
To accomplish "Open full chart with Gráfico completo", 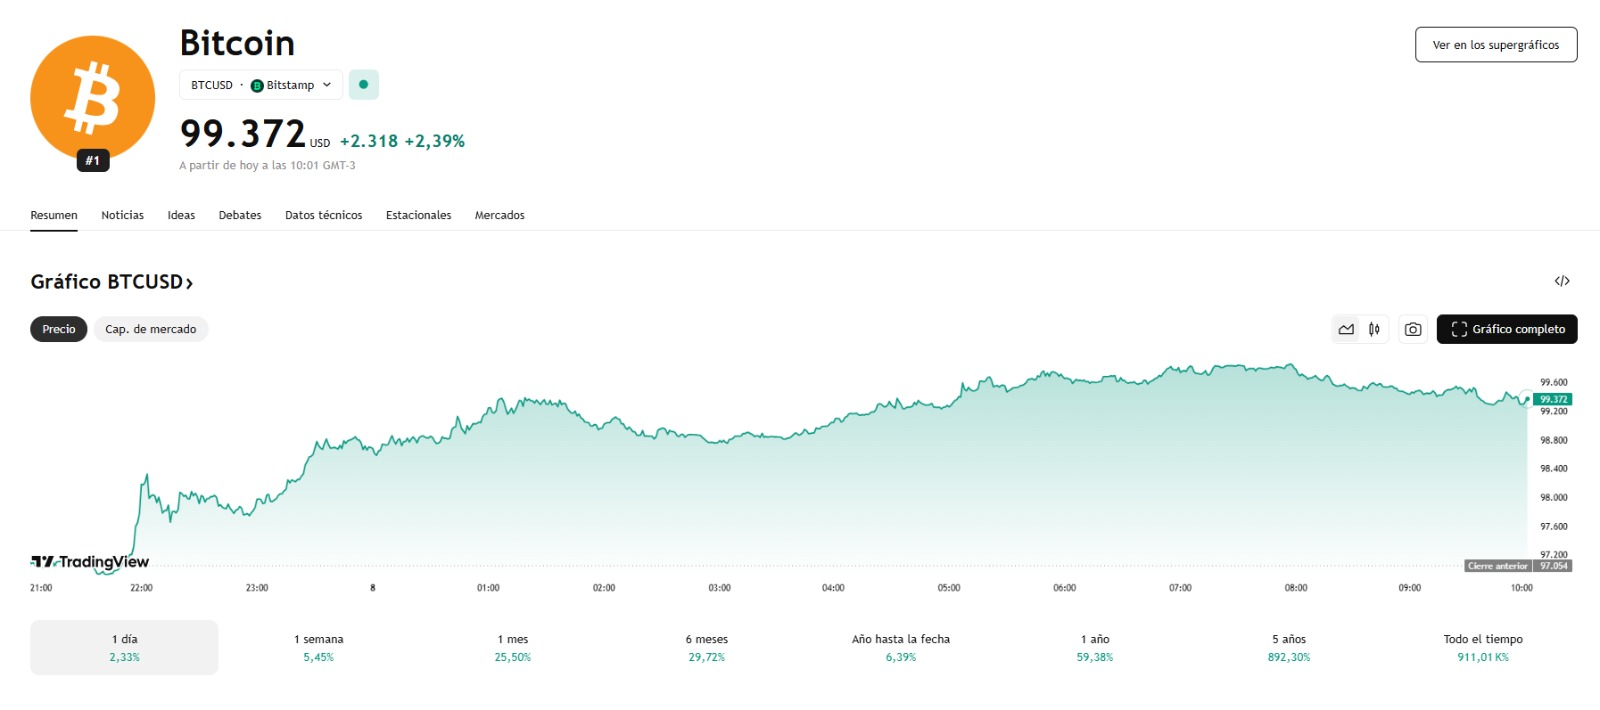I will [1506, 329].
